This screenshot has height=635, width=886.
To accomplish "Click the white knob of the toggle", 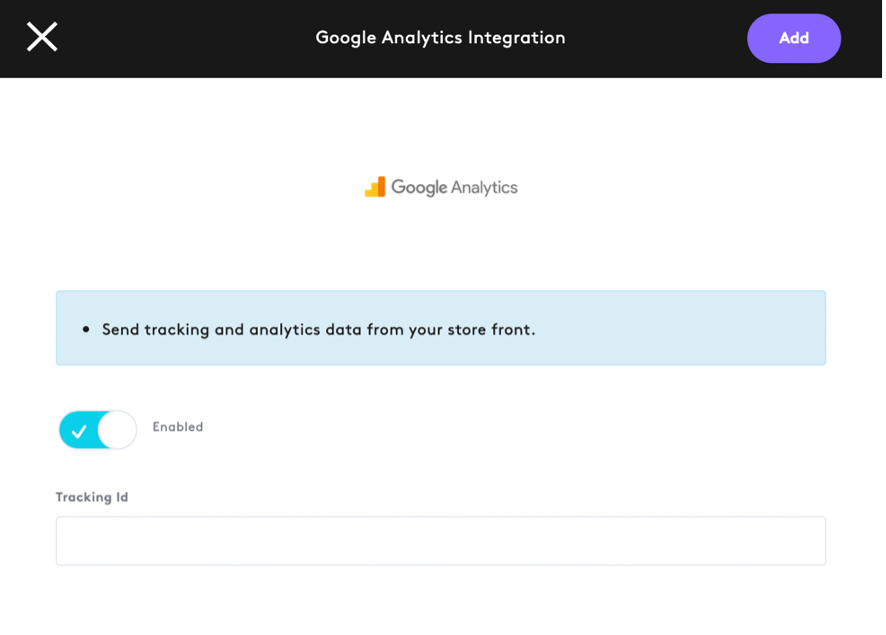I will point(117,430).
